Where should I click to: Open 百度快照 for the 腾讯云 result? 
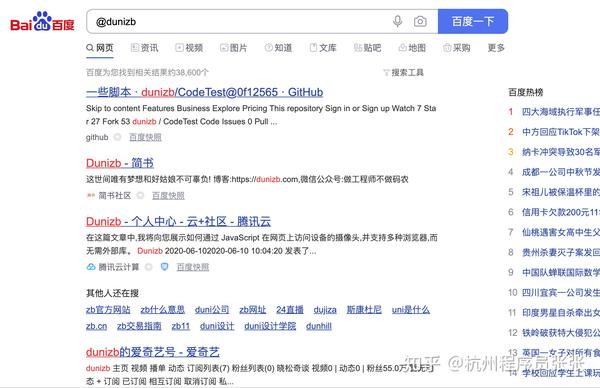[193, 267]
